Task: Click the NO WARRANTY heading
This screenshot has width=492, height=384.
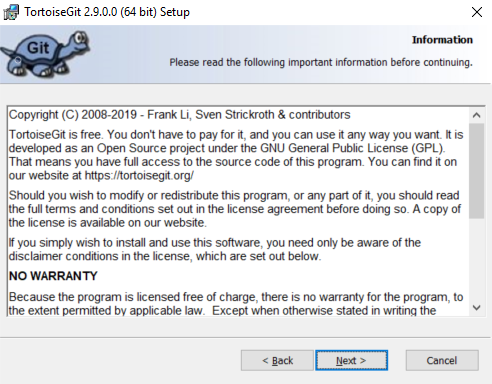Action: click(53, 276)
